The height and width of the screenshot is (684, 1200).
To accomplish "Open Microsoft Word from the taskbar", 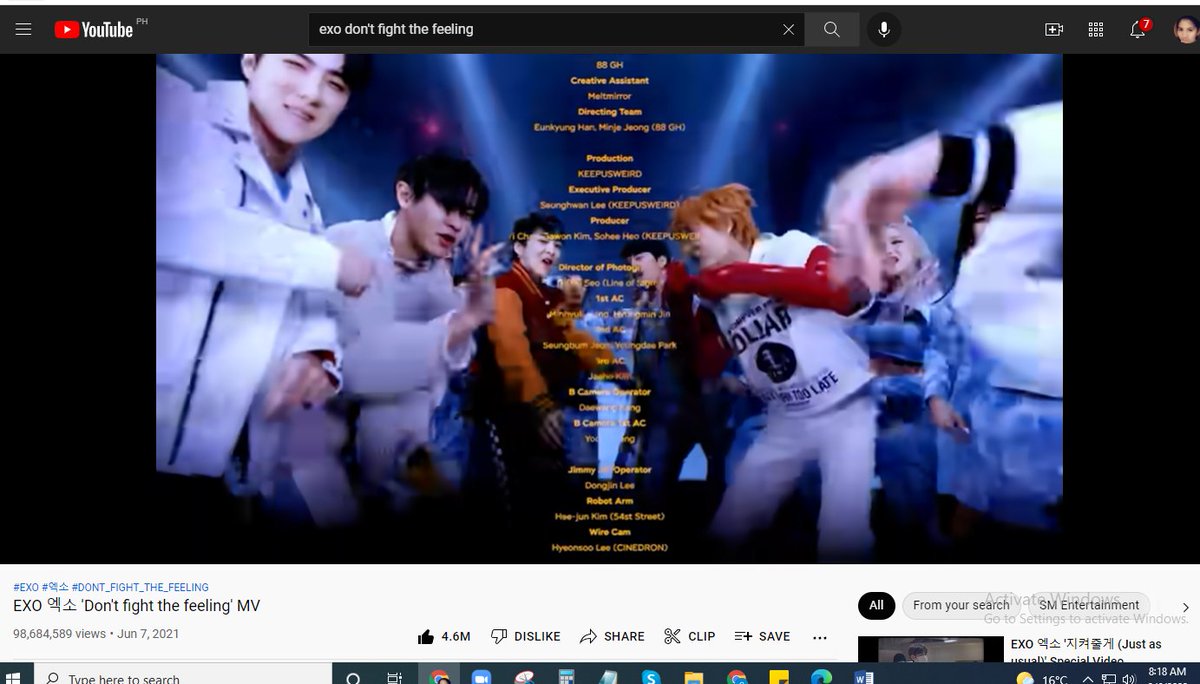I will tap(864, 678).
